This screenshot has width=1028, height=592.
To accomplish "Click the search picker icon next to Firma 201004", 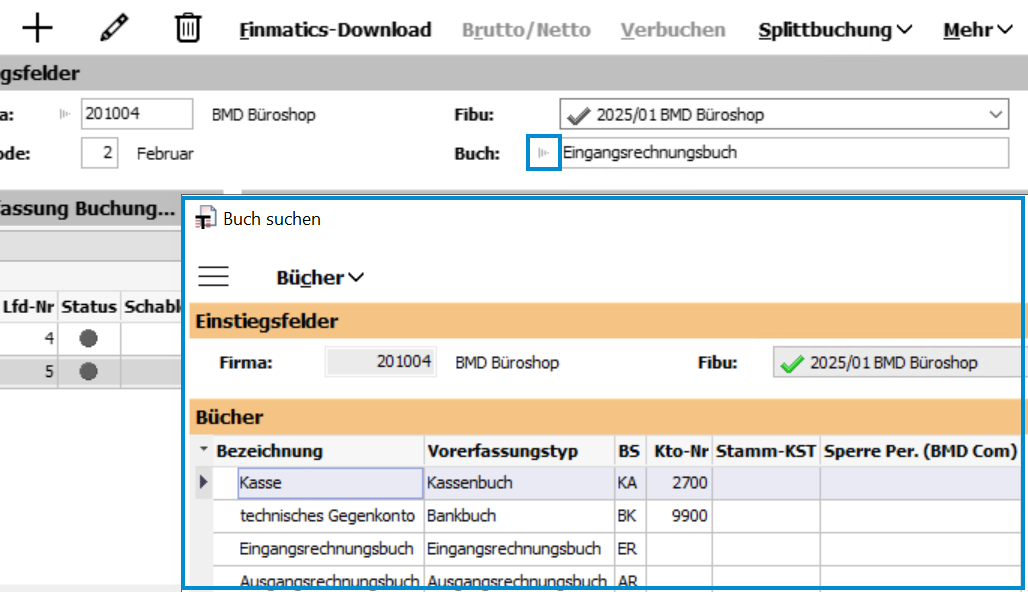I will point(65,114).
